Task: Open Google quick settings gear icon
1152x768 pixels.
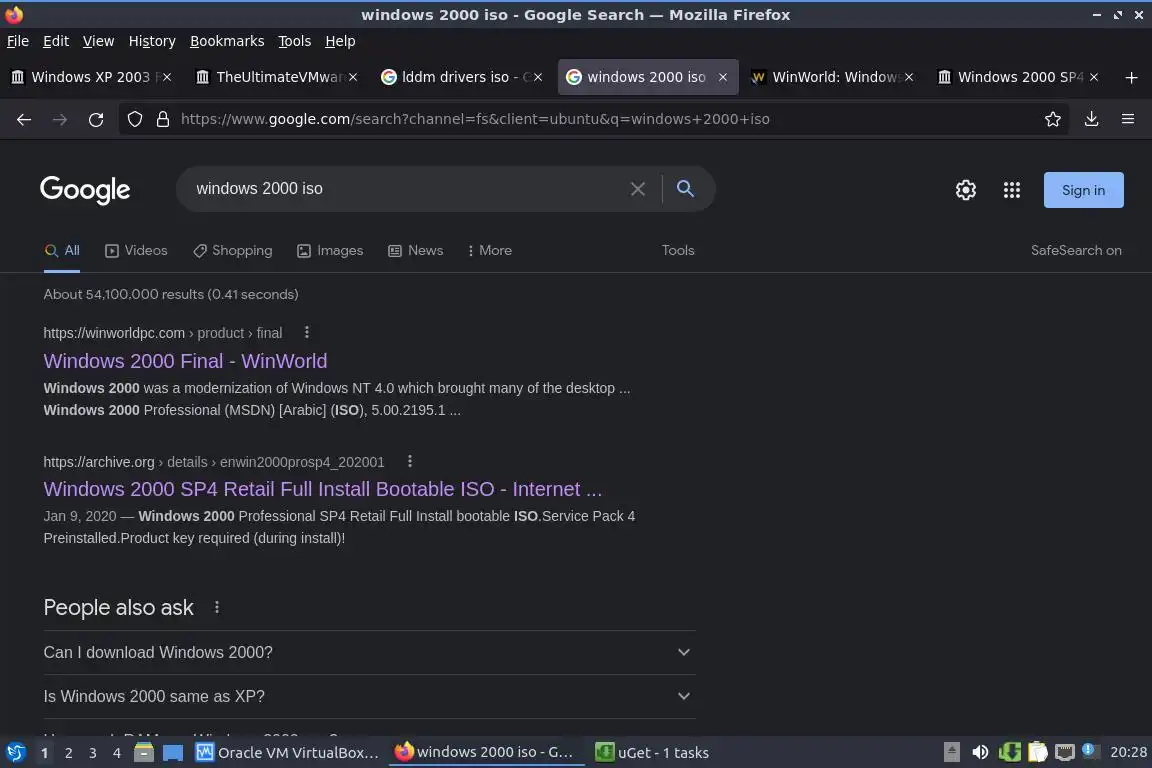Action: (965, 190)
